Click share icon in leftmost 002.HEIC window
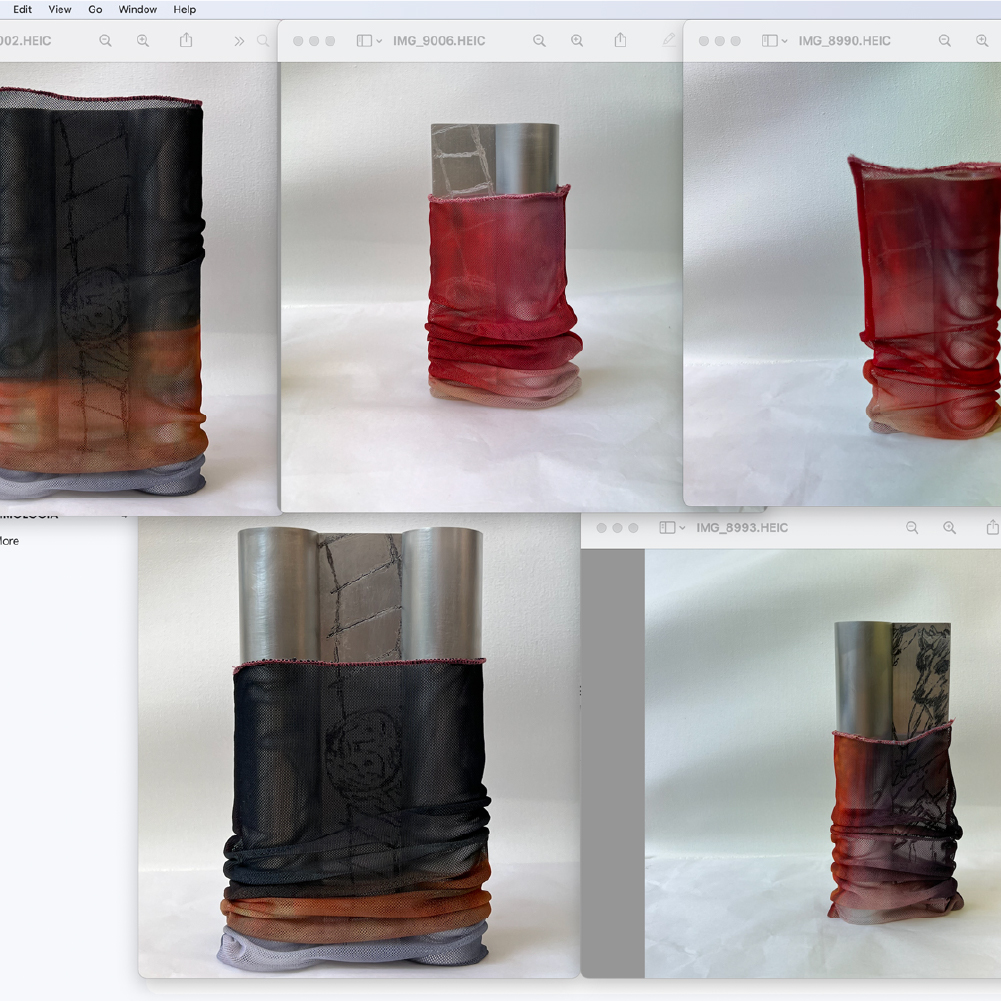Screen dimensions: 1001x1001 (186, 41)
